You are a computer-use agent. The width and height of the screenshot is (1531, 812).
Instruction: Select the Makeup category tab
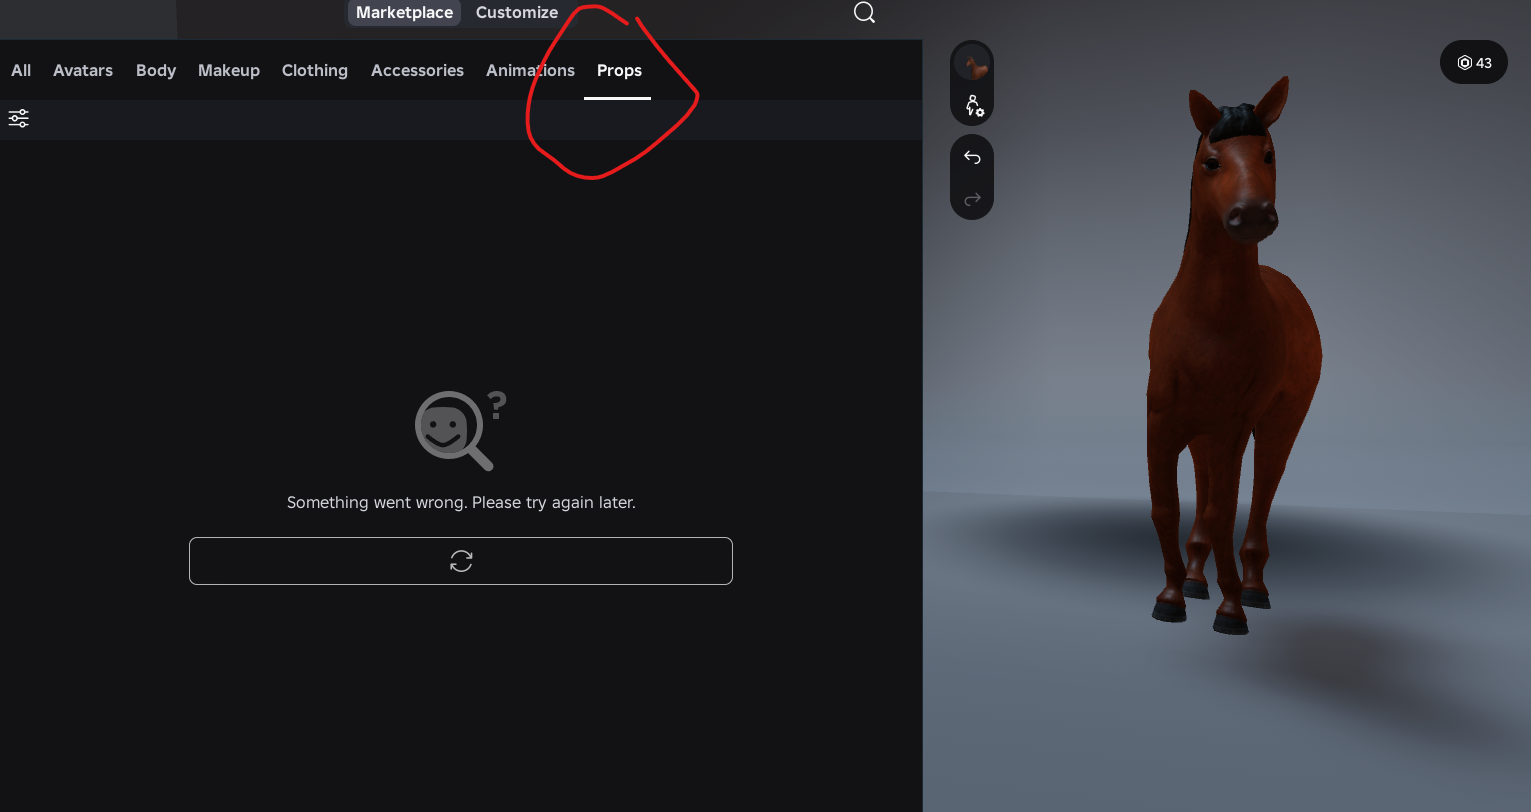coord(229,70)
